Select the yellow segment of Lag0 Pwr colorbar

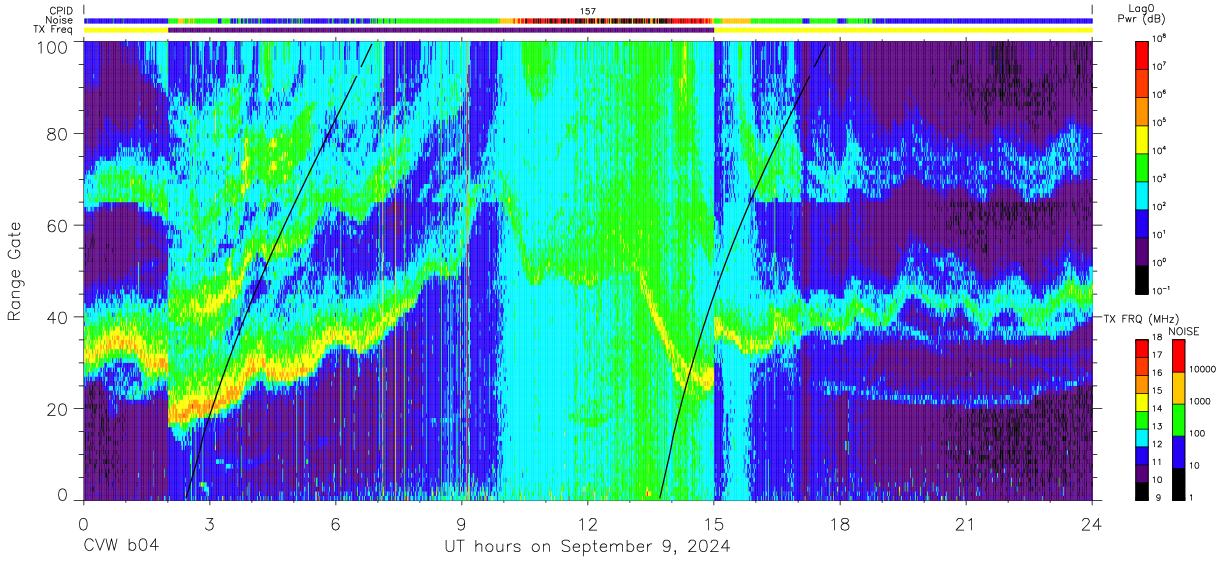1141,138
